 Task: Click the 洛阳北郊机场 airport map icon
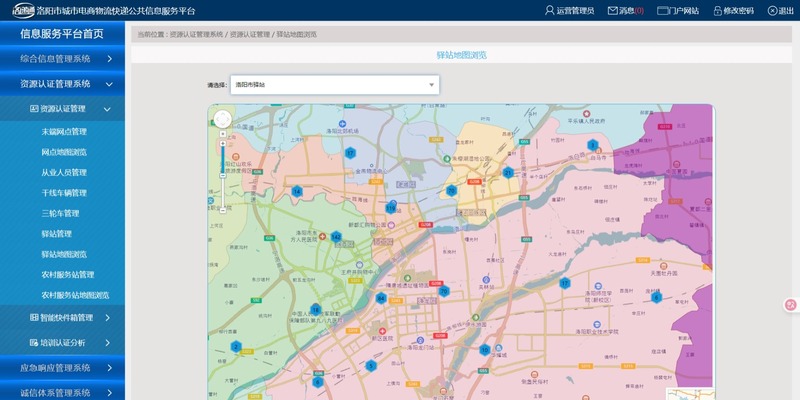coord(342,123)
